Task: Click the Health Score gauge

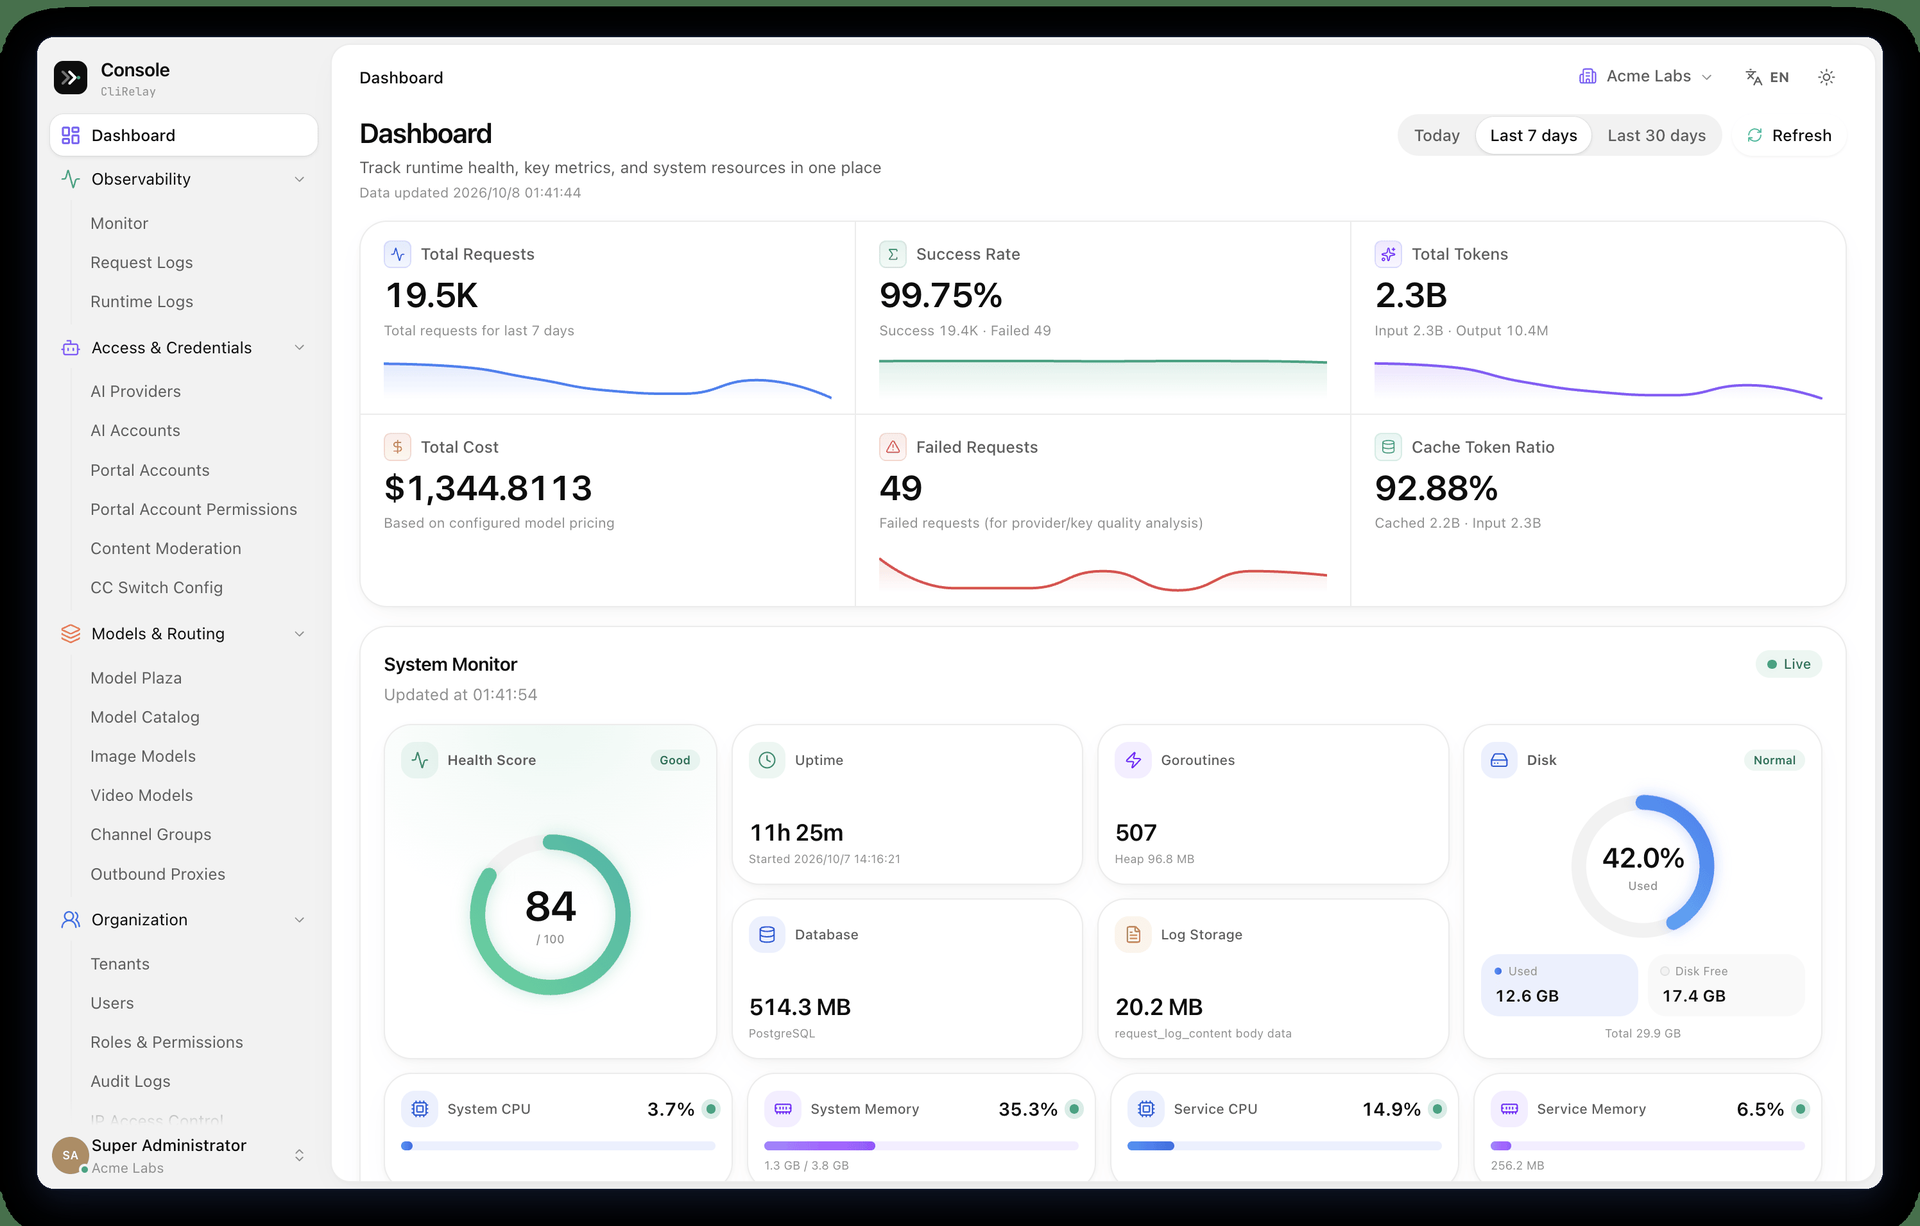Action: [x=550, y=914]
